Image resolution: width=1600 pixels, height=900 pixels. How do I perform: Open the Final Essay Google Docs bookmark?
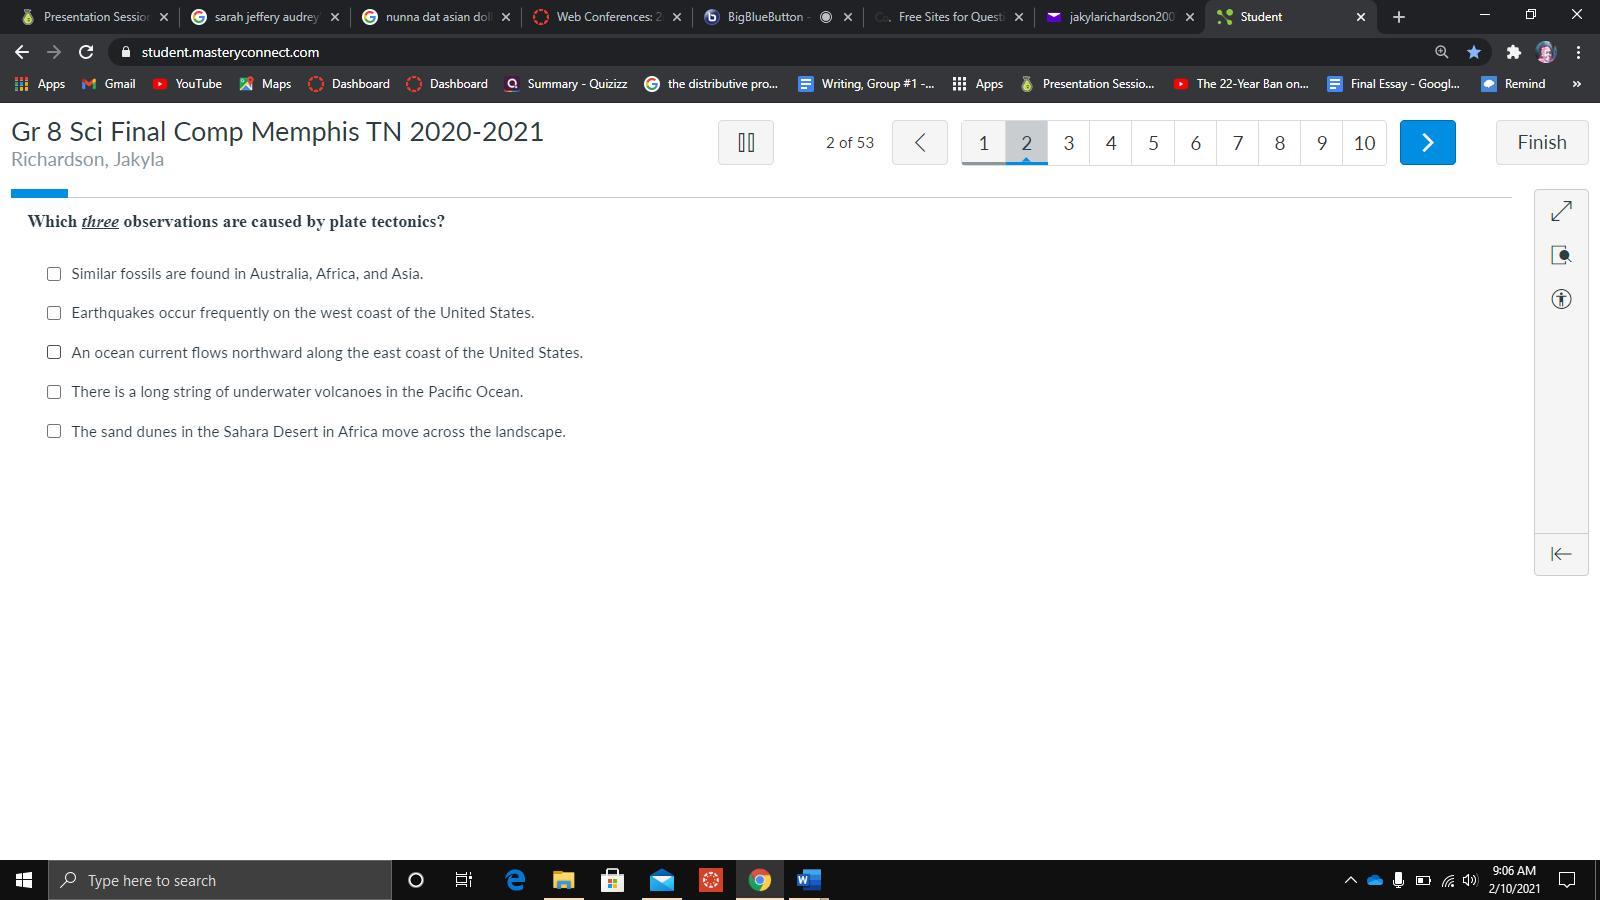pyautogui.click(x=1394, y=84)
